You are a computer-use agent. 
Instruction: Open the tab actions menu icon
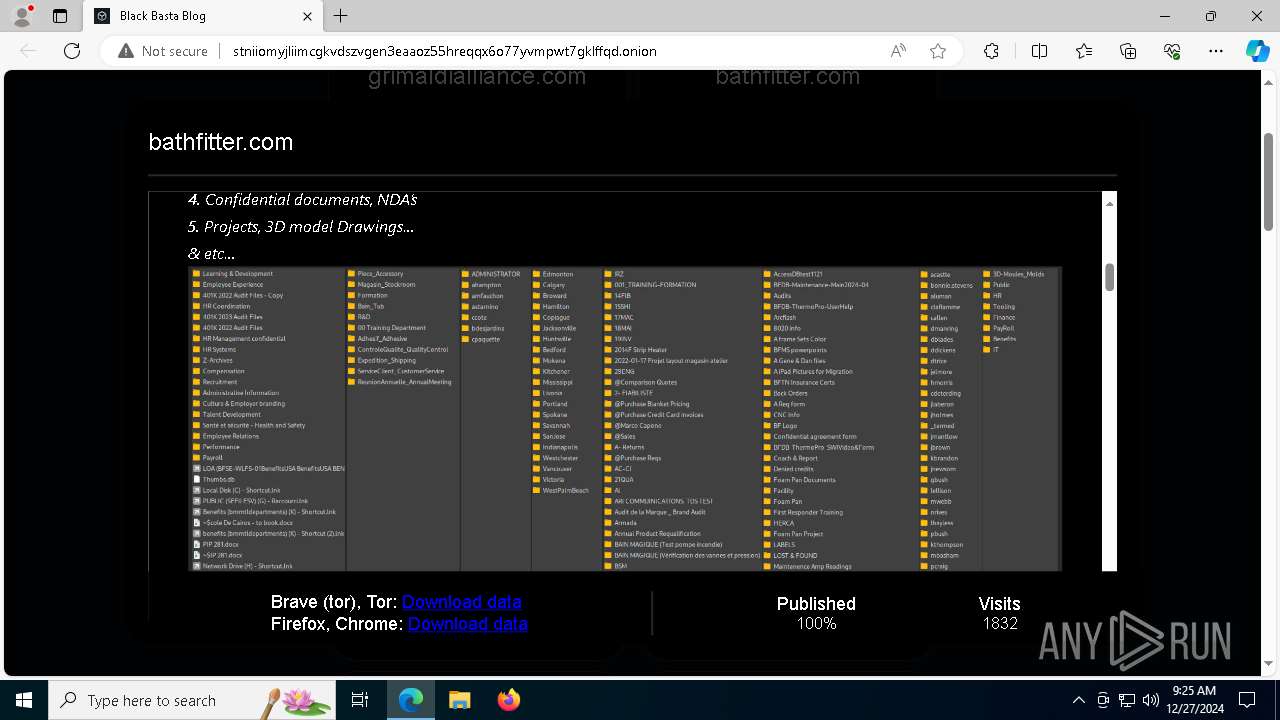click(x=60, y=16)
